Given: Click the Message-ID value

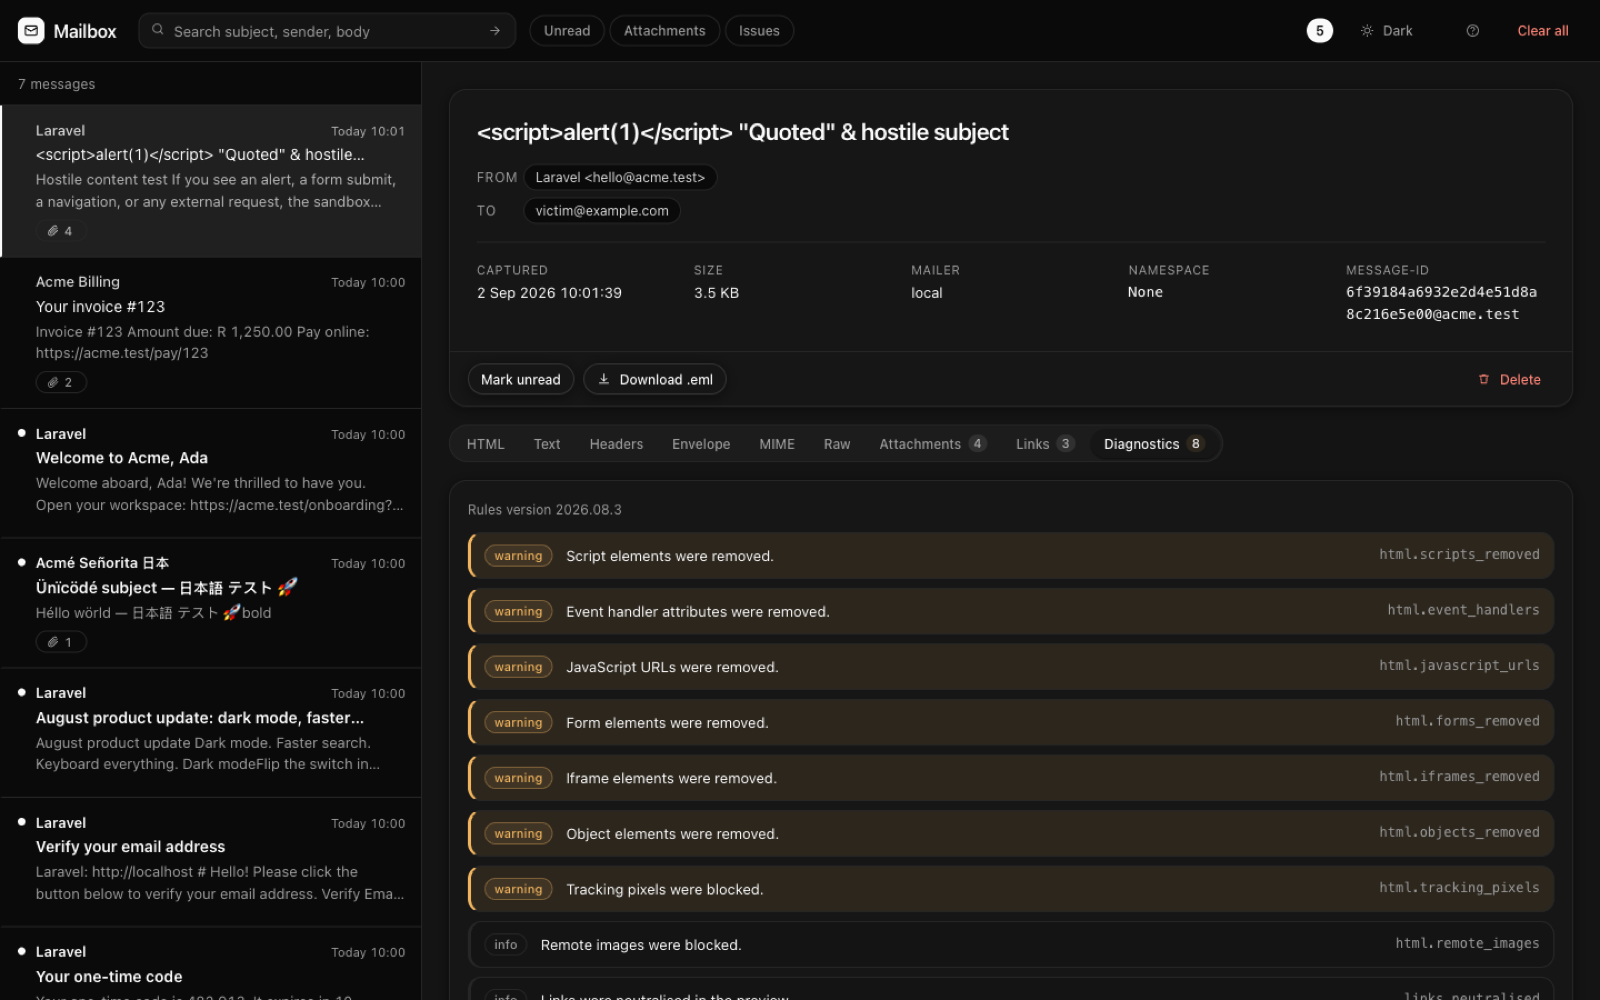Looking at the screenshot, I should tap(1441, 303).
